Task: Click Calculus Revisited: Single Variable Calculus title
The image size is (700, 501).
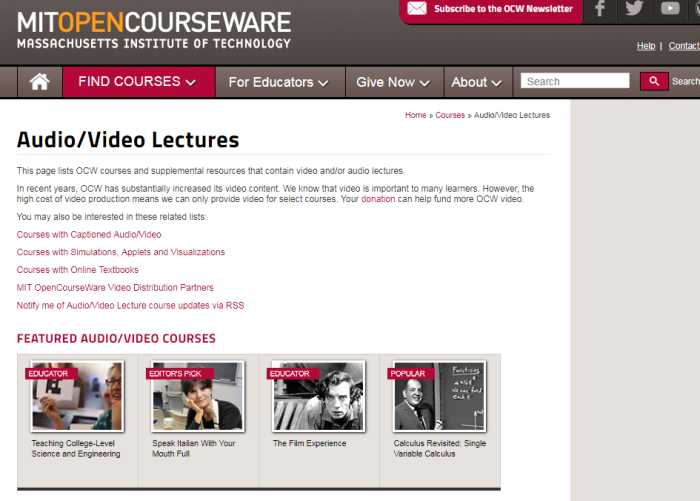Action: (x=440, y=448)
